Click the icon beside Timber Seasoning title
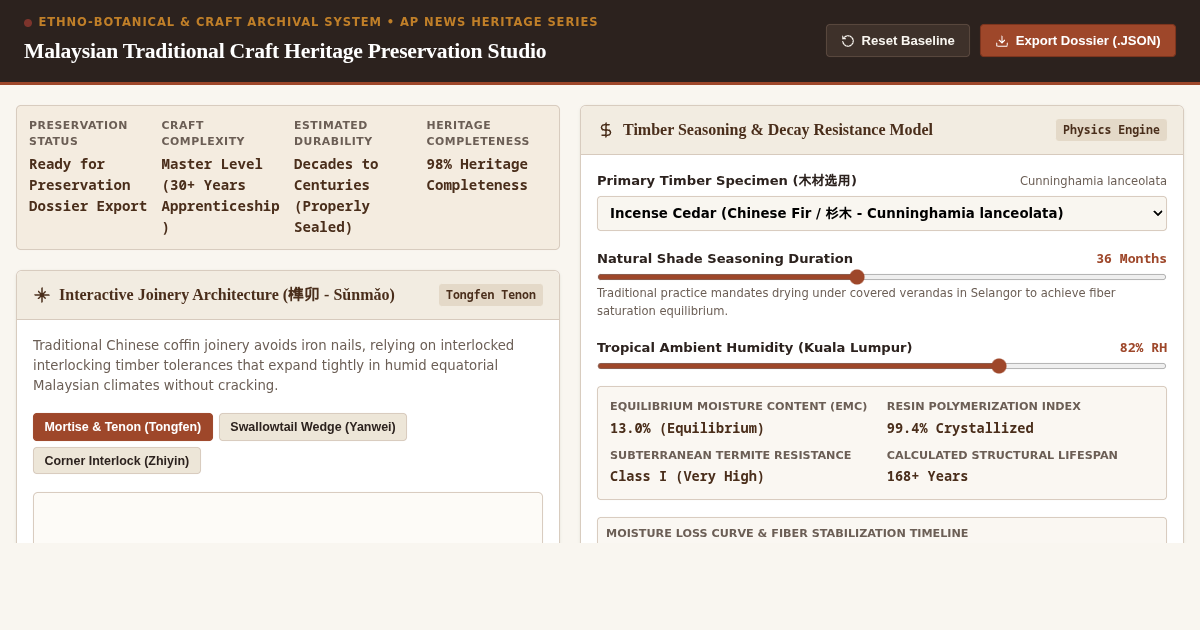The height and width of the screenshot is (630, 1200). tap(606, 130)
